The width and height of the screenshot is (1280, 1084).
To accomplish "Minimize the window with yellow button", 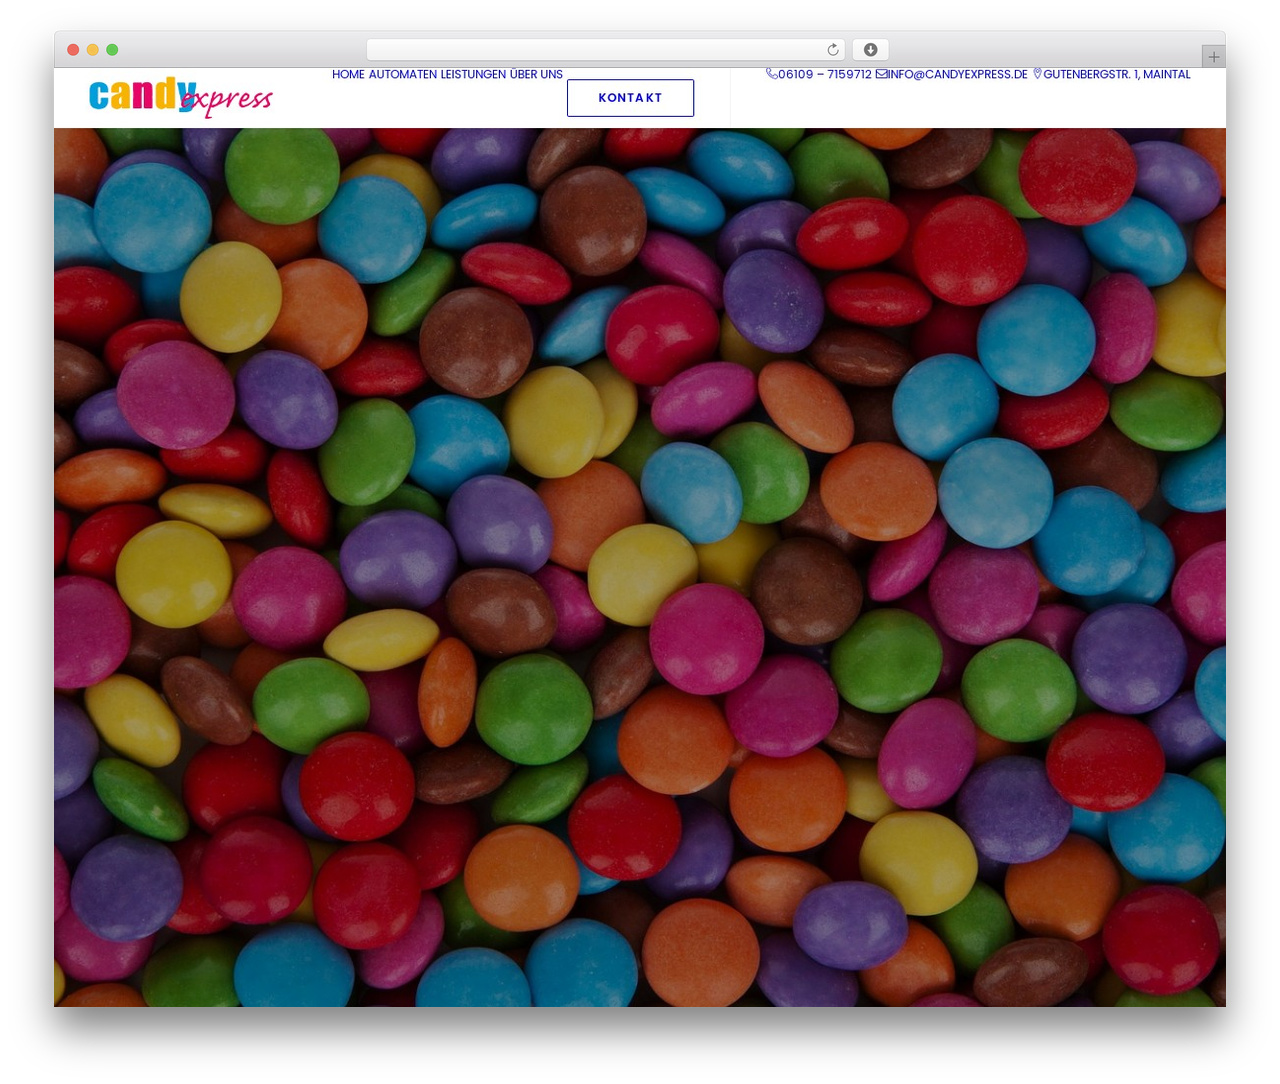I will coord(93,50).
